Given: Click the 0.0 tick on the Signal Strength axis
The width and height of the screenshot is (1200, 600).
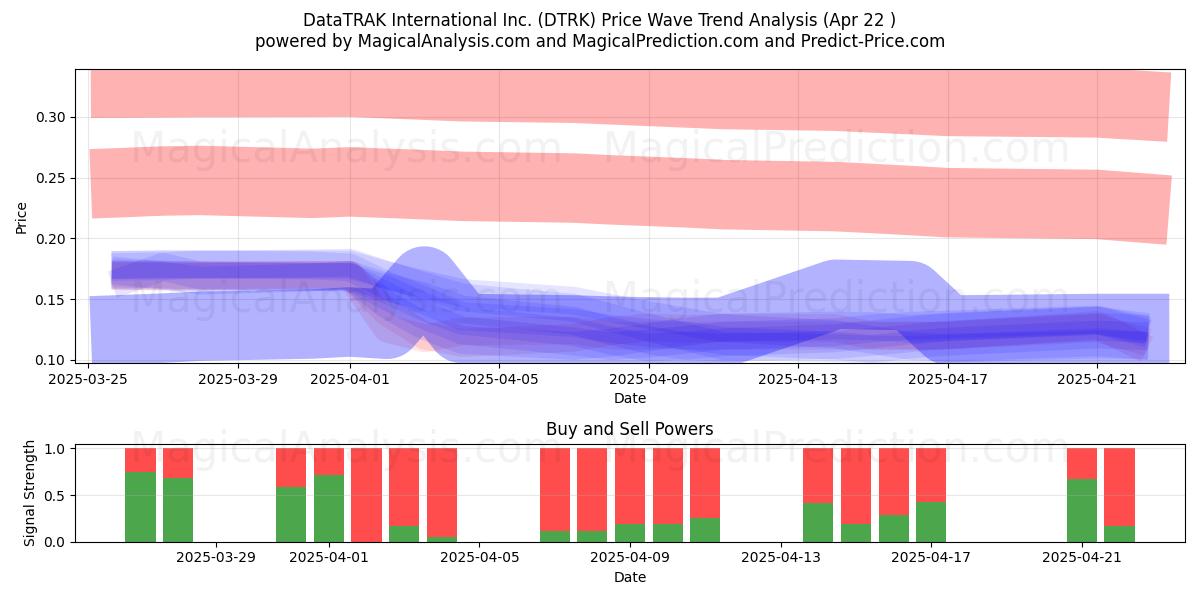Looking at the screenshot, I should (56, 542).
